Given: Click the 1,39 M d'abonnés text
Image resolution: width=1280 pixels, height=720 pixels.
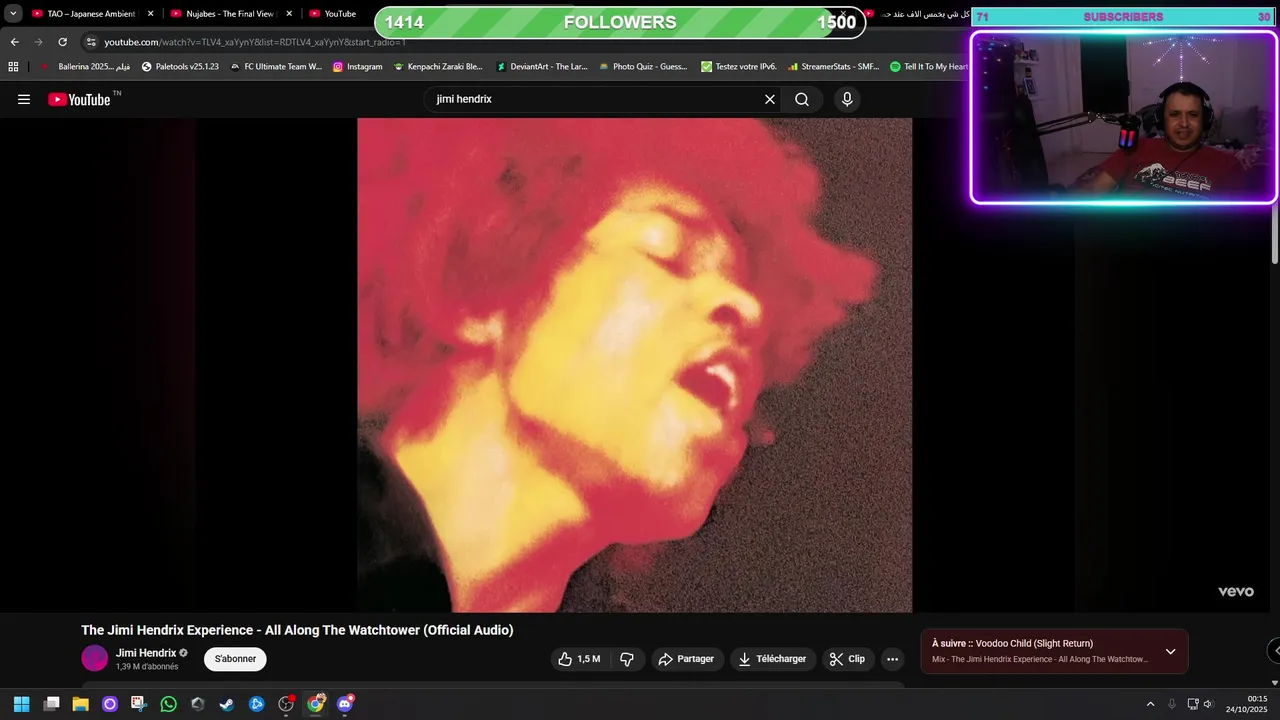Looking at the screenshot, I should (x=147, y=667).
